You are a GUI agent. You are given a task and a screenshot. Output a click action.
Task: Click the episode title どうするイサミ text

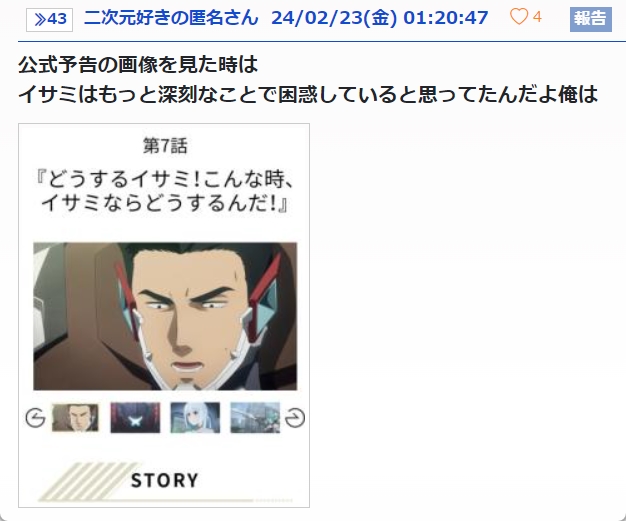[165, 191]
